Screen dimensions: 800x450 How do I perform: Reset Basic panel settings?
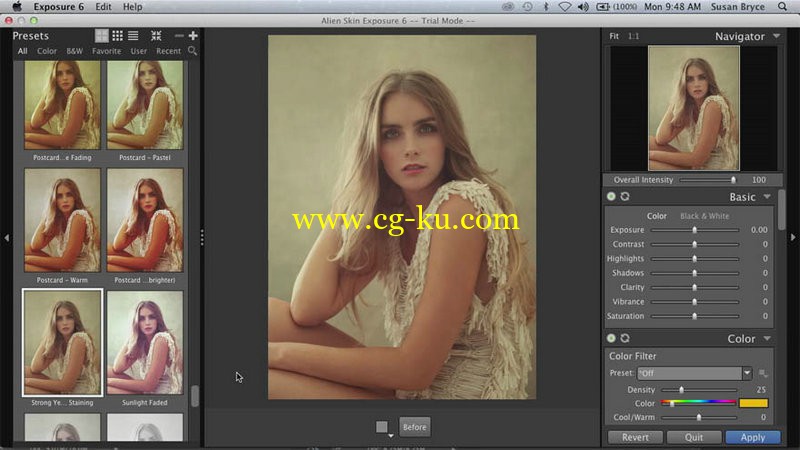tap(624, 196)
